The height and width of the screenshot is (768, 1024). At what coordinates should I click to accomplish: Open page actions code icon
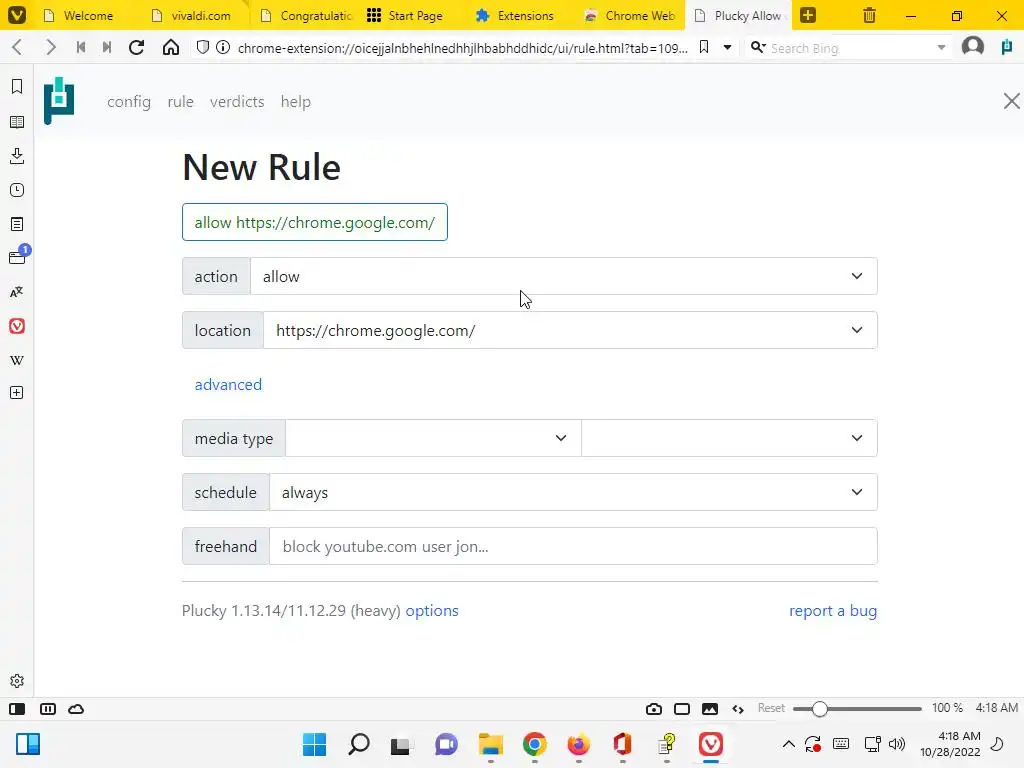pyautogui.click(x=738, y=709)
